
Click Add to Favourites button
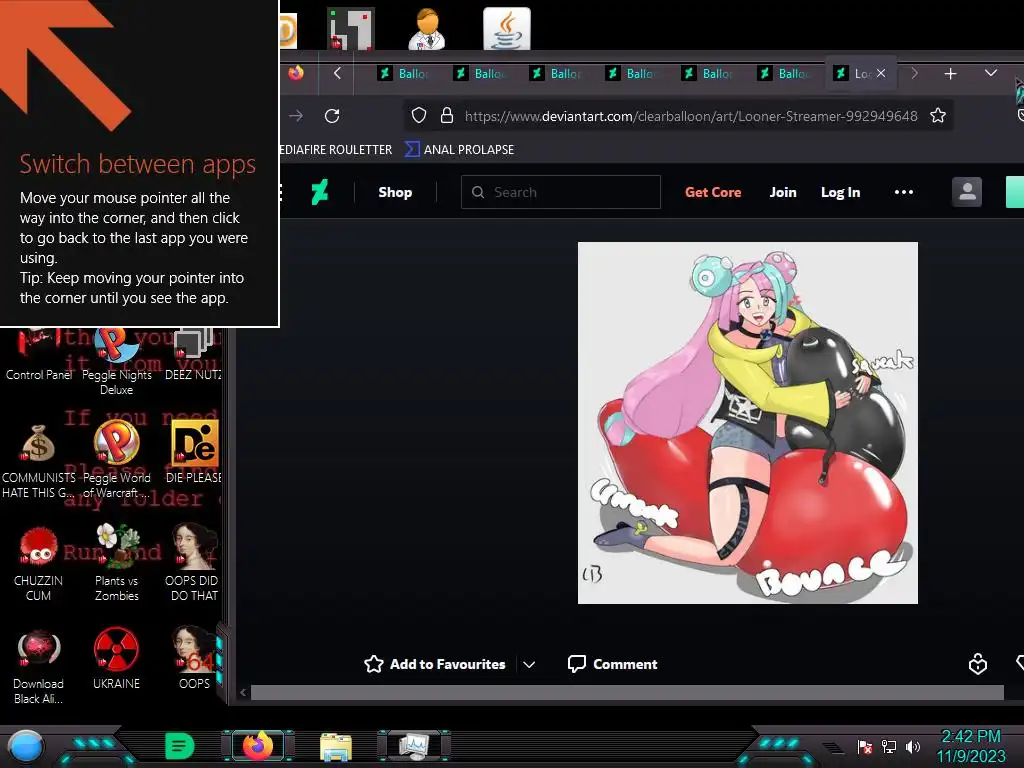[x=435, y=664]
